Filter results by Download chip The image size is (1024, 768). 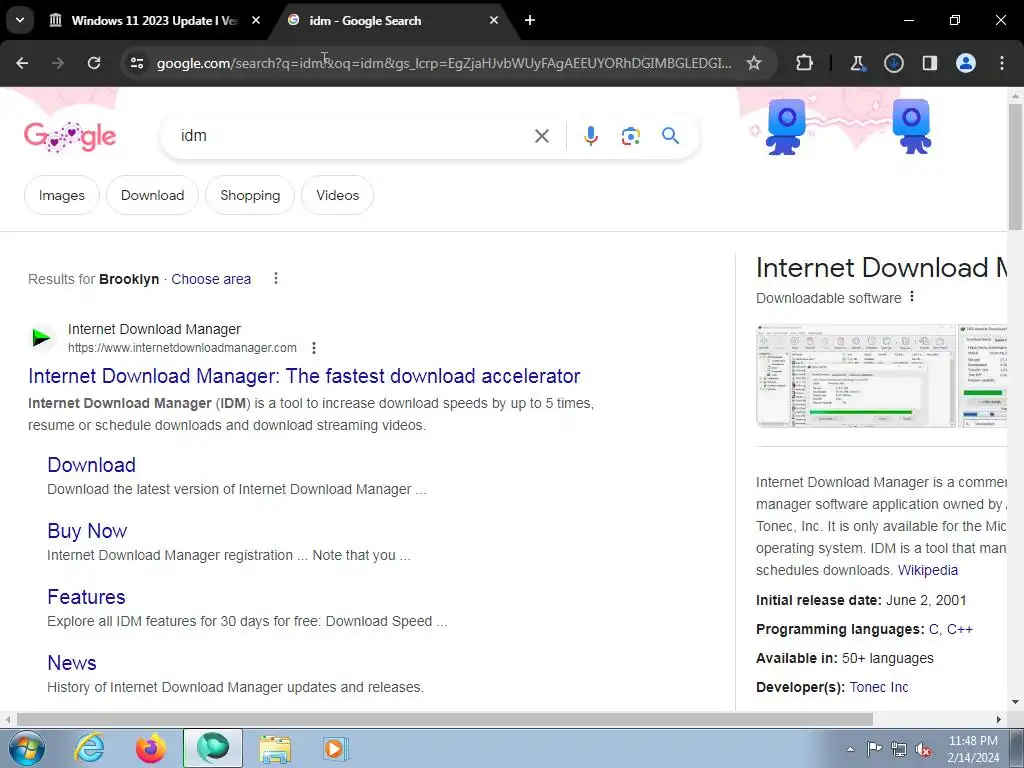(x=152, y=195)
